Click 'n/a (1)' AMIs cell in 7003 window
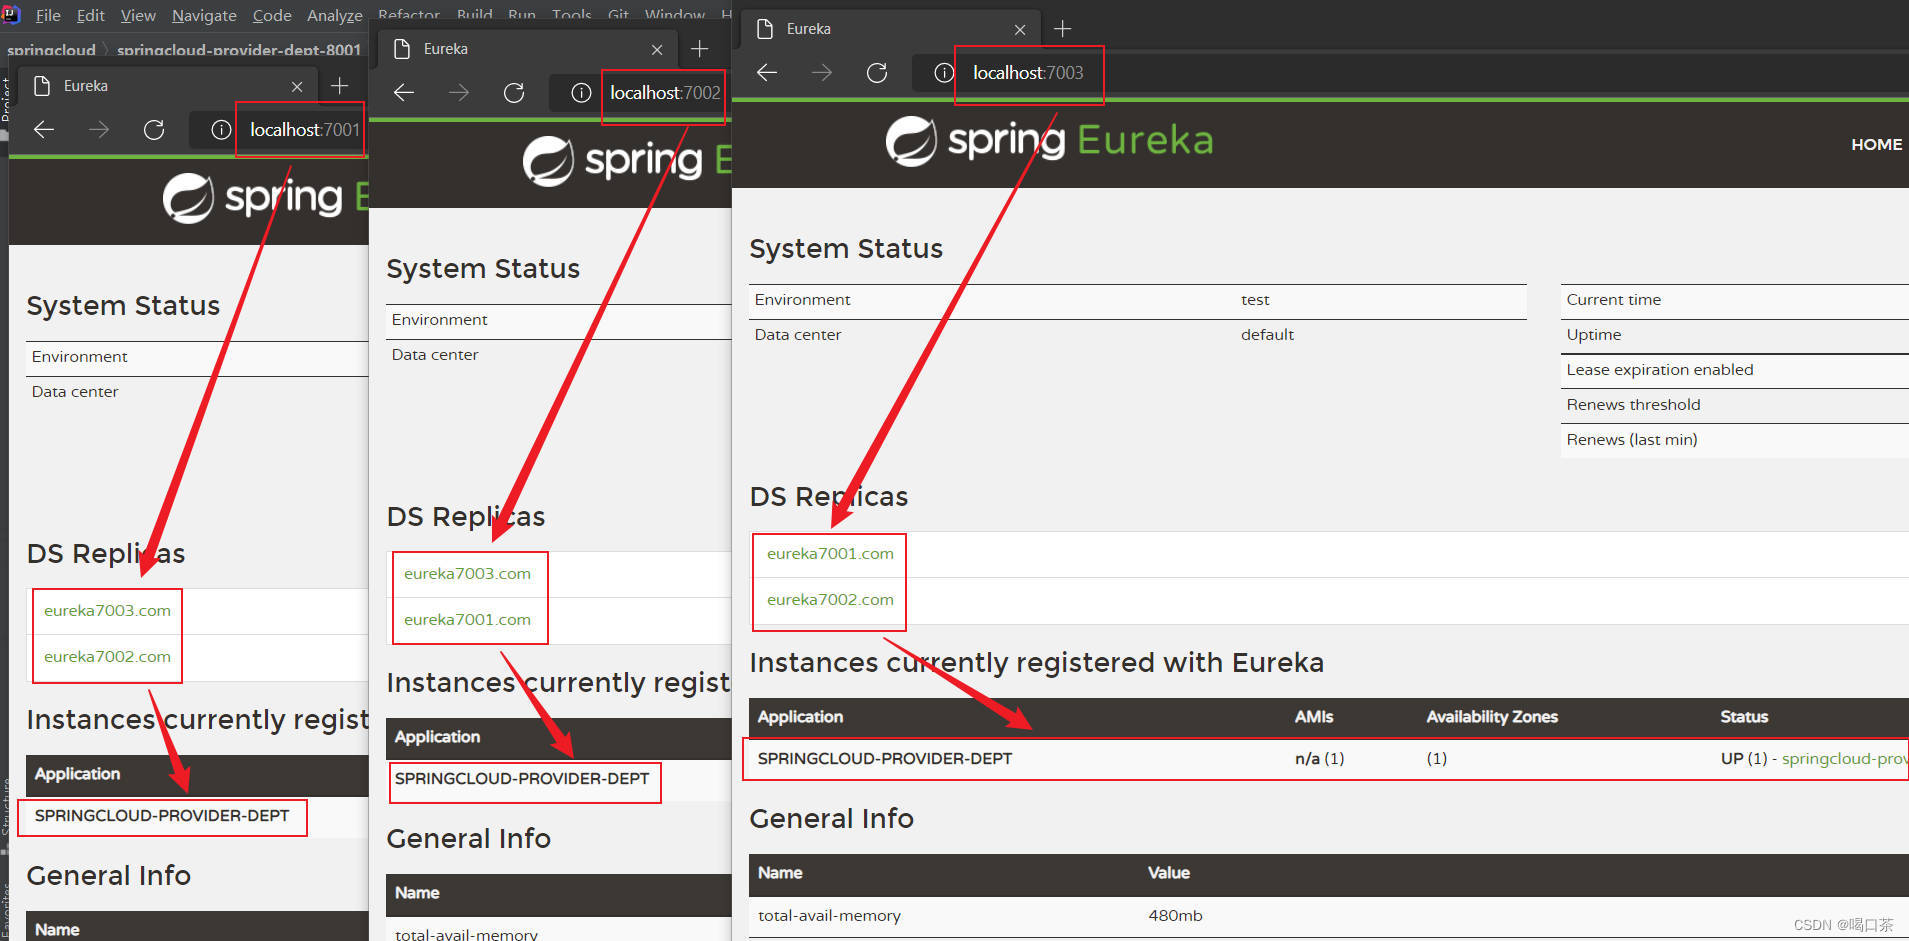This screenshot has height=941, width=1909. pos(1319,758)
